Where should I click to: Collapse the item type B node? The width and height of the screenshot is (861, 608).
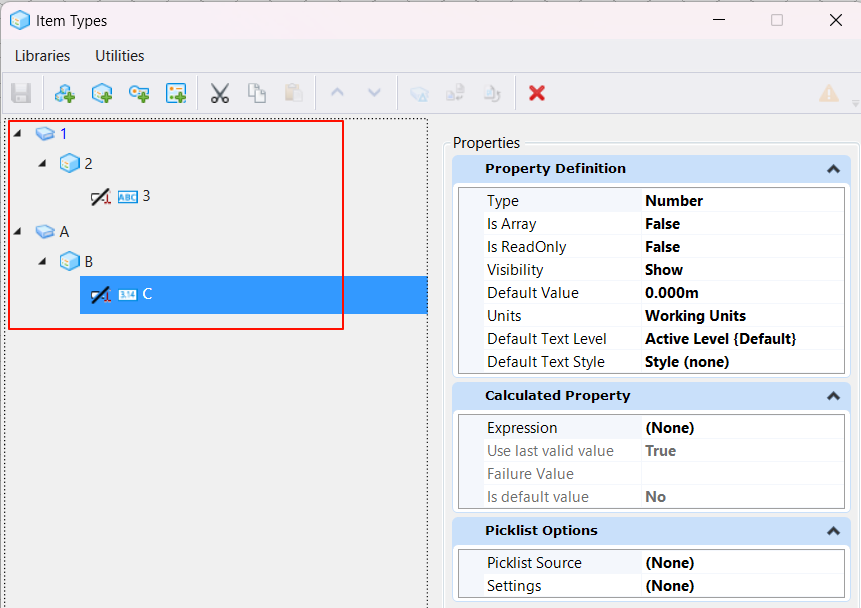click(x=42, y=262)
